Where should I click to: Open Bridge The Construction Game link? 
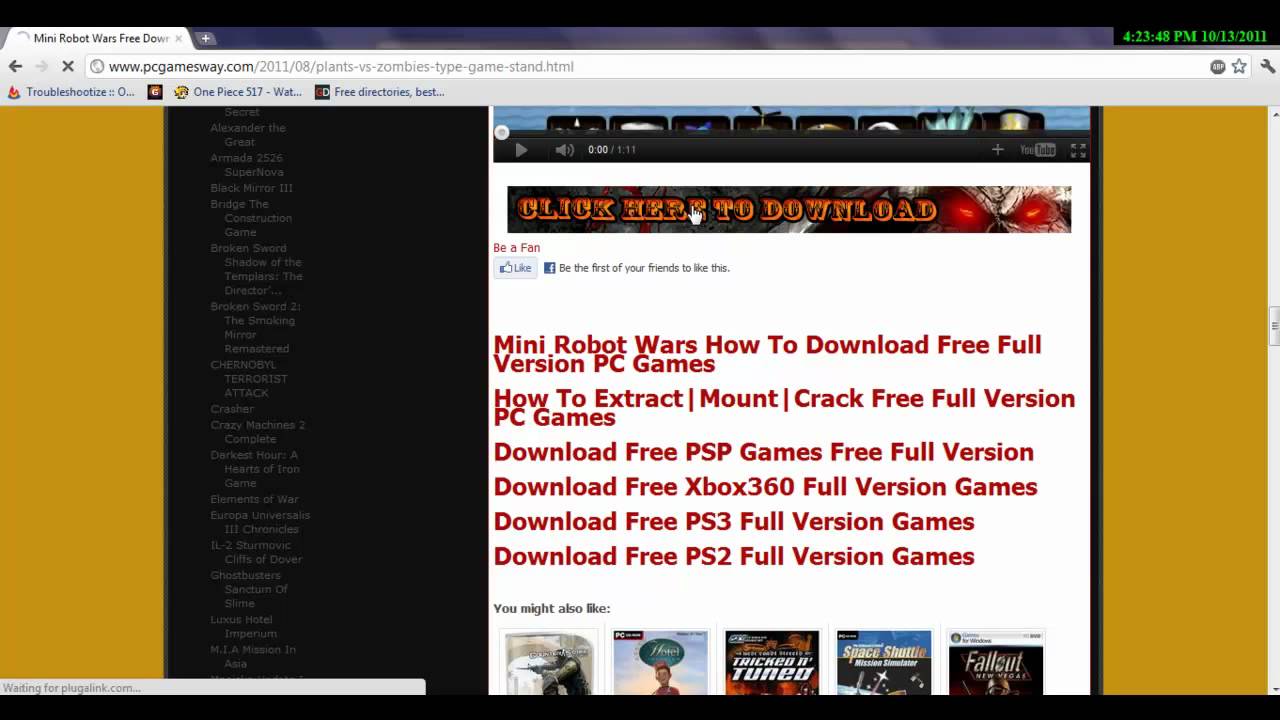point(251,218)
